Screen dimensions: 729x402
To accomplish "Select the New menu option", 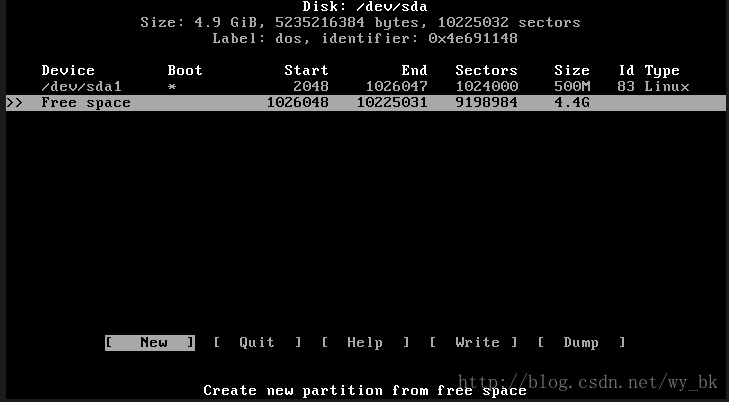I will point(150,343).
